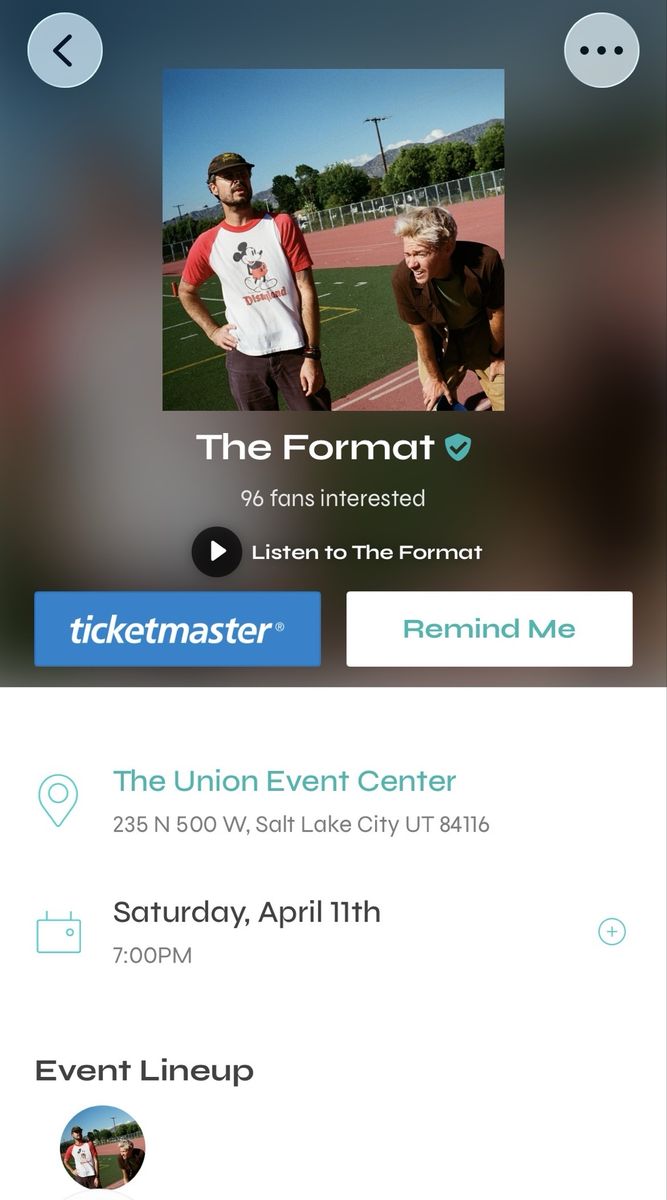667x1200 pixels.
Task: Tap Remind Me for this event
Action: pos(489,628)
